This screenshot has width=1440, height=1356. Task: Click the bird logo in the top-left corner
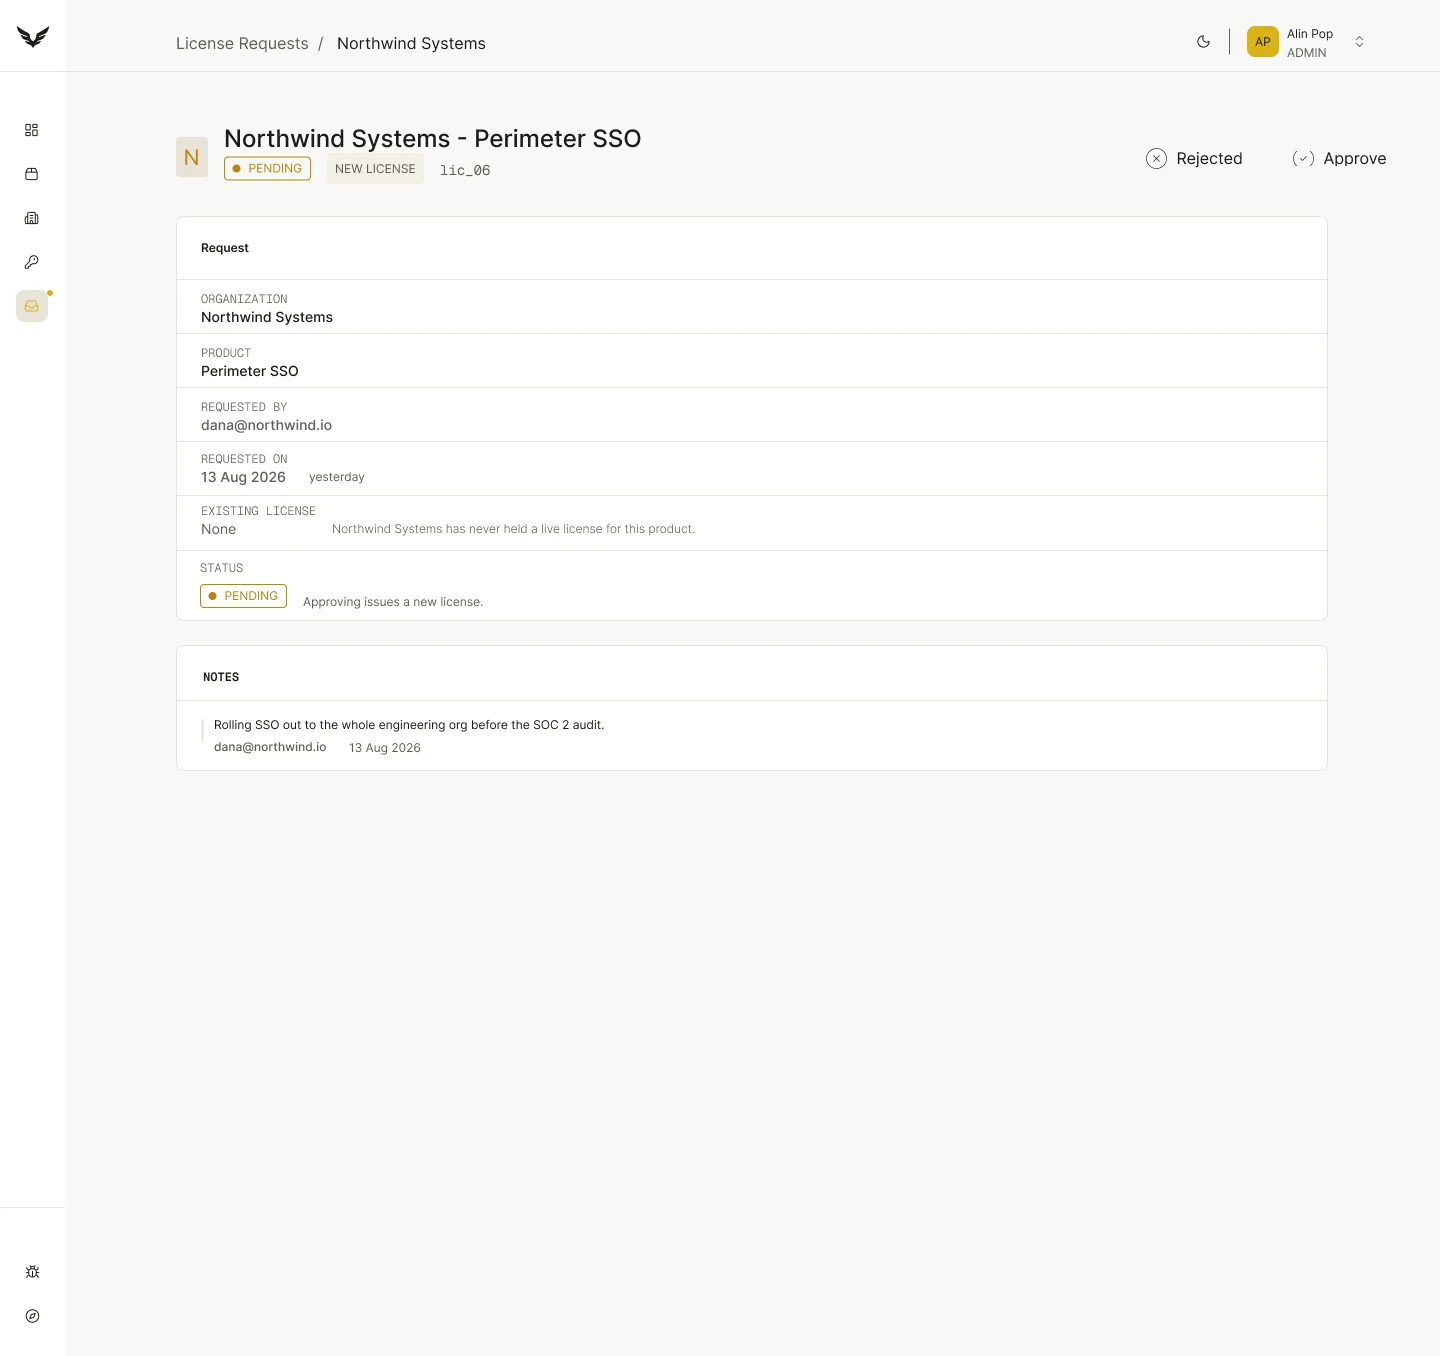tap(33, 37)
